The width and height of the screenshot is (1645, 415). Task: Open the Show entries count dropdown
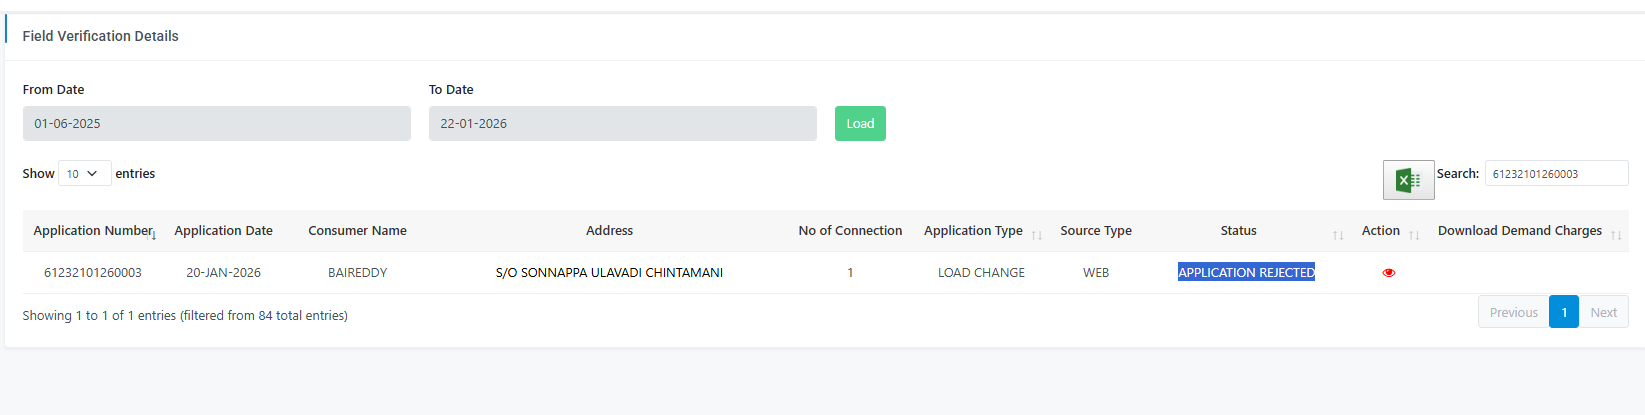tap(84, 174)
